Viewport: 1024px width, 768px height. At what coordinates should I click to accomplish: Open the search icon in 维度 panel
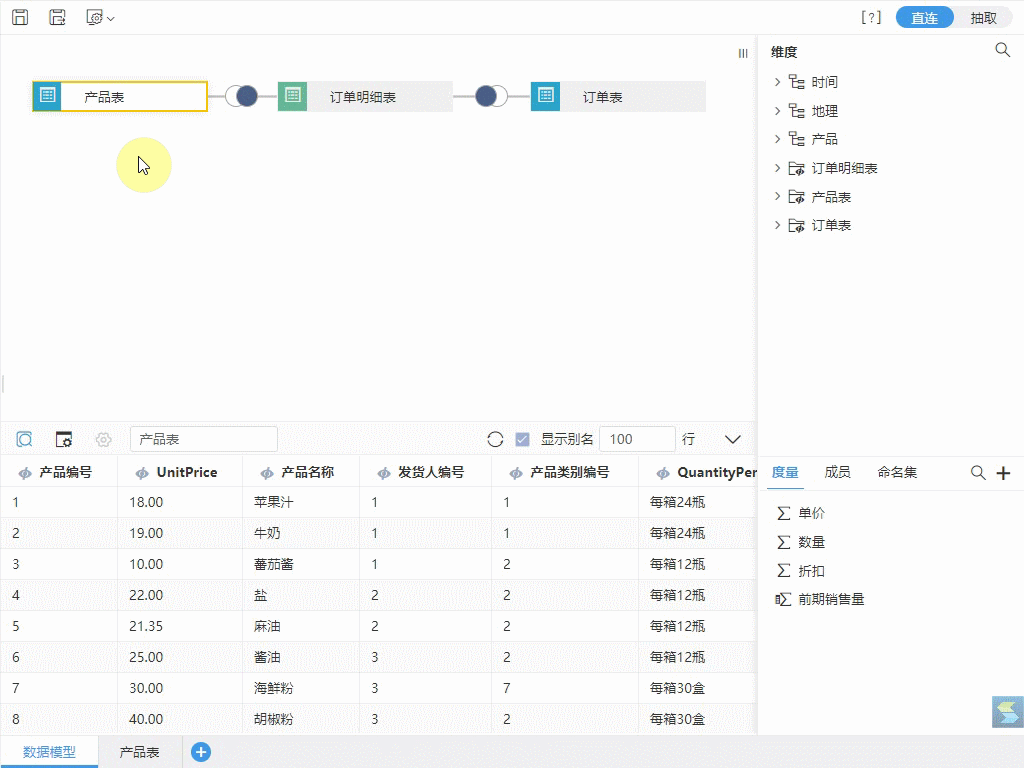(x=1002, y=50)
